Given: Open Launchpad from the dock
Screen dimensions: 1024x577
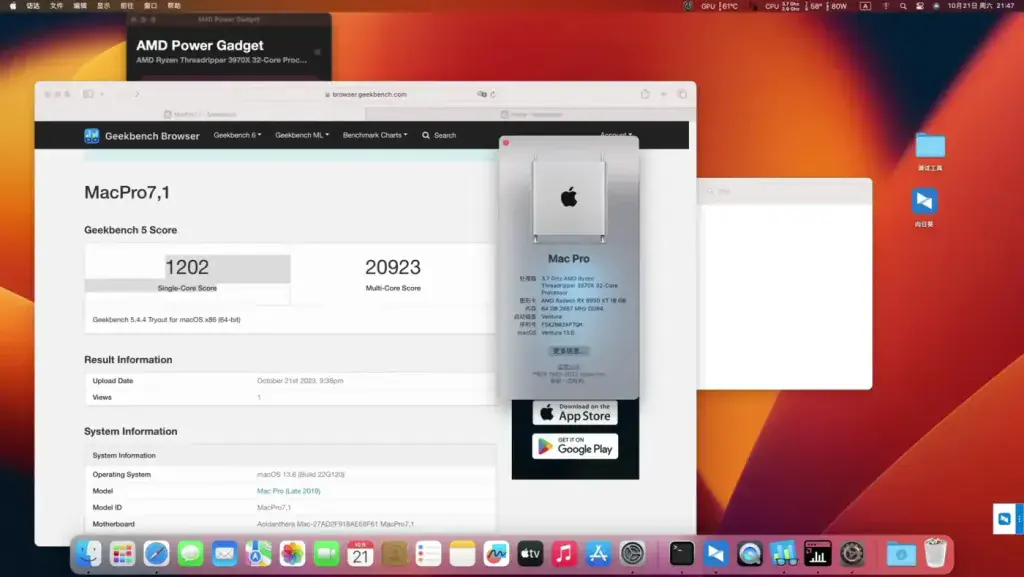Looking at the screenshot, I should pyautogui.click(x=122, y=554).
